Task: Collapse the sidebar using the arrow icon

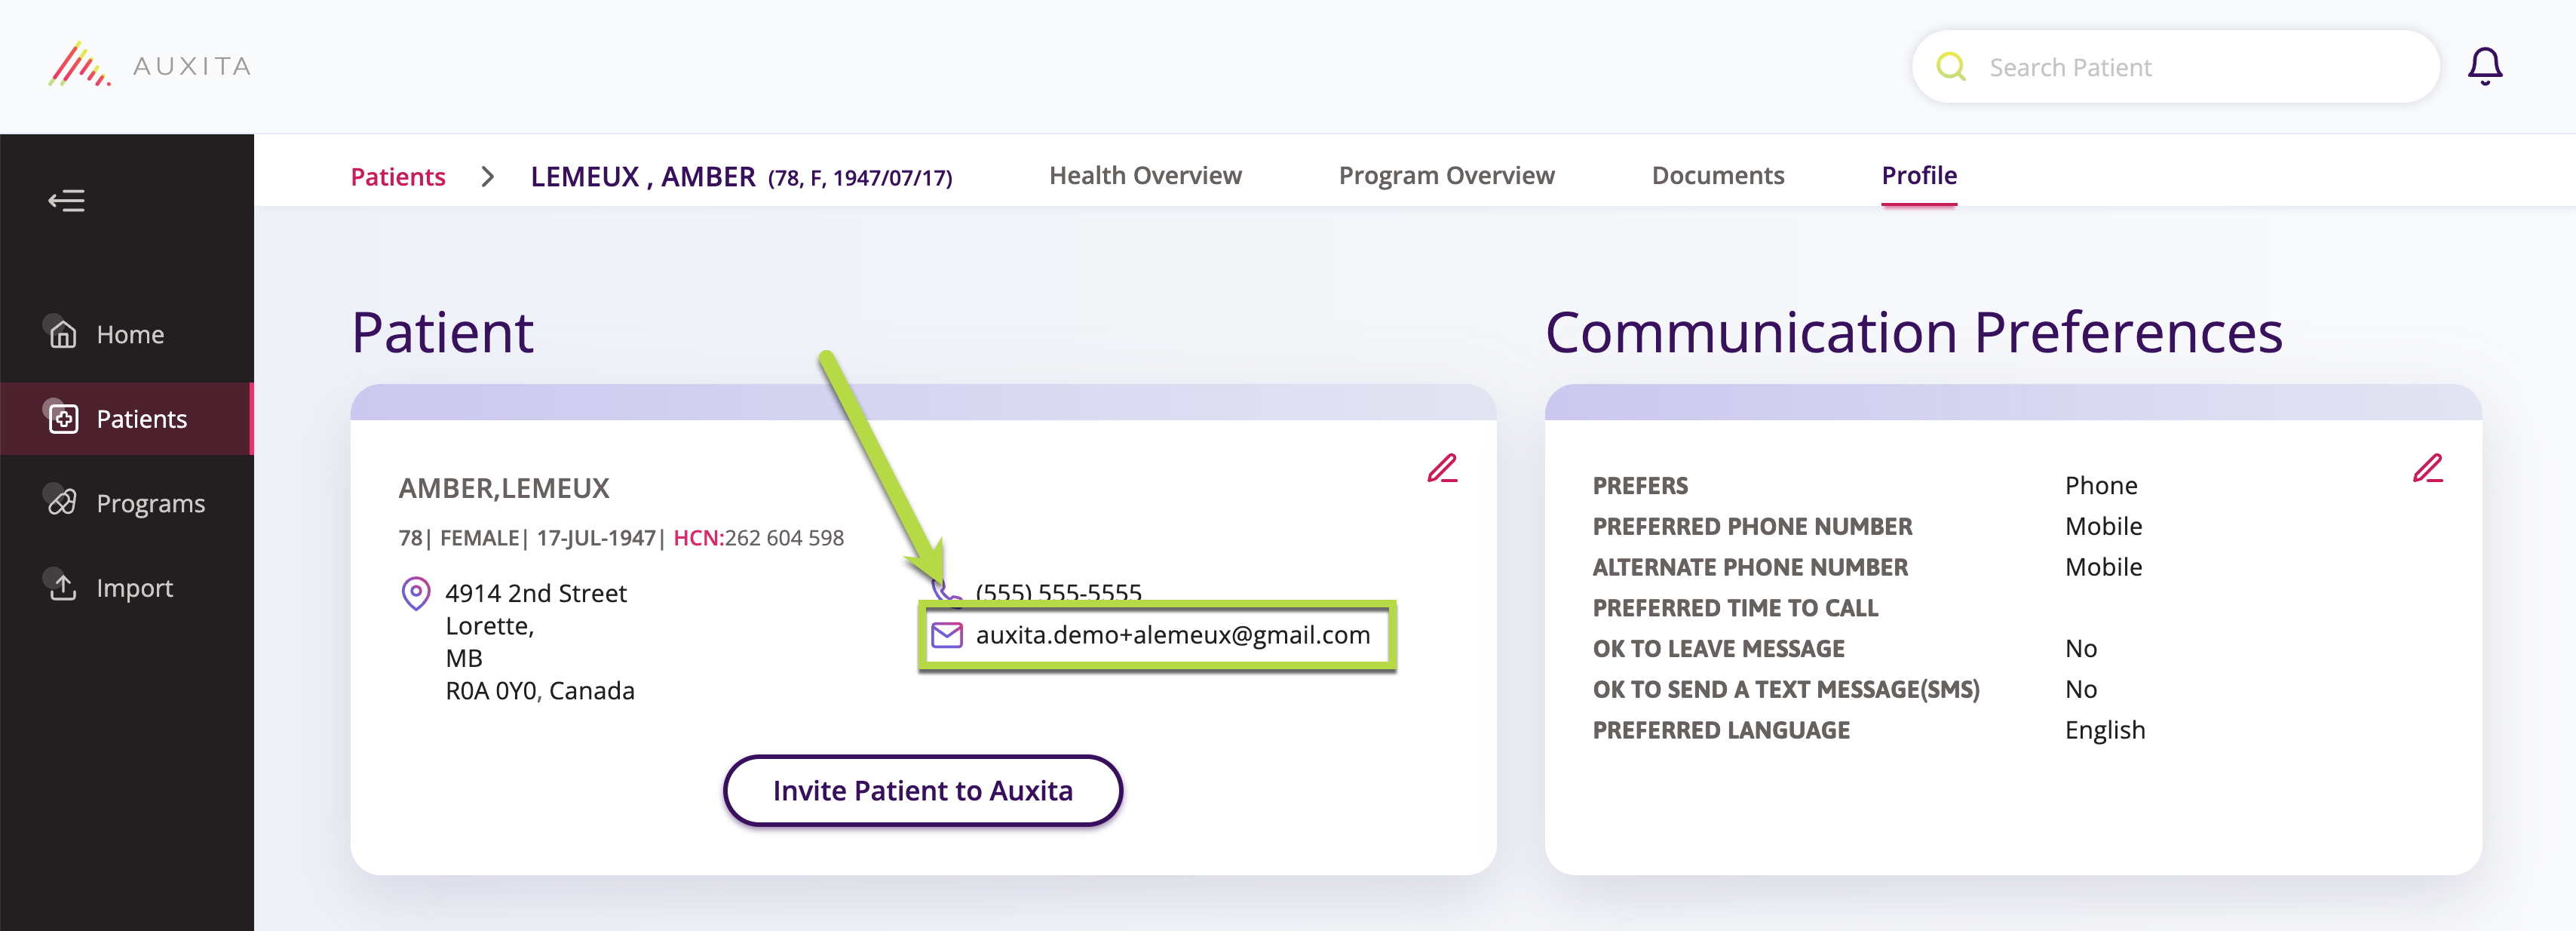Action: (x=67, y=200)
